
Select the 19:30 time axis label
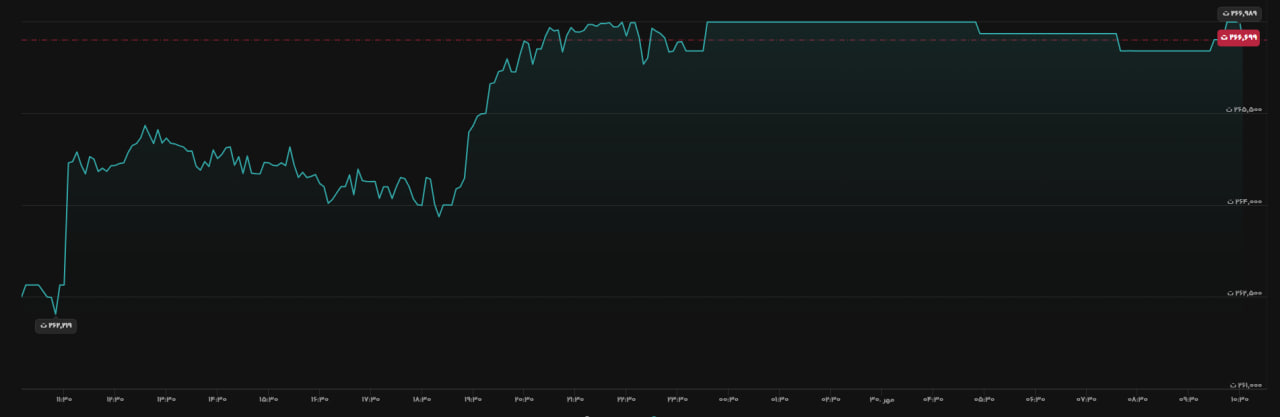(472, 399)
